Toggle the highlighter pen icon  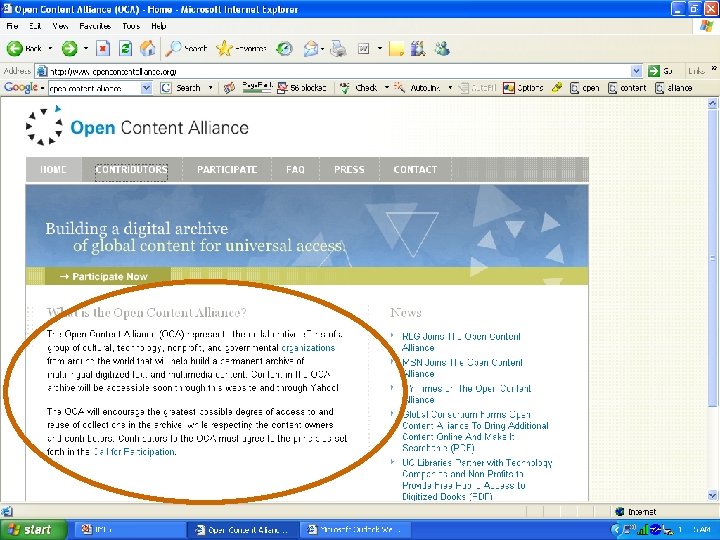coord(557,88)
